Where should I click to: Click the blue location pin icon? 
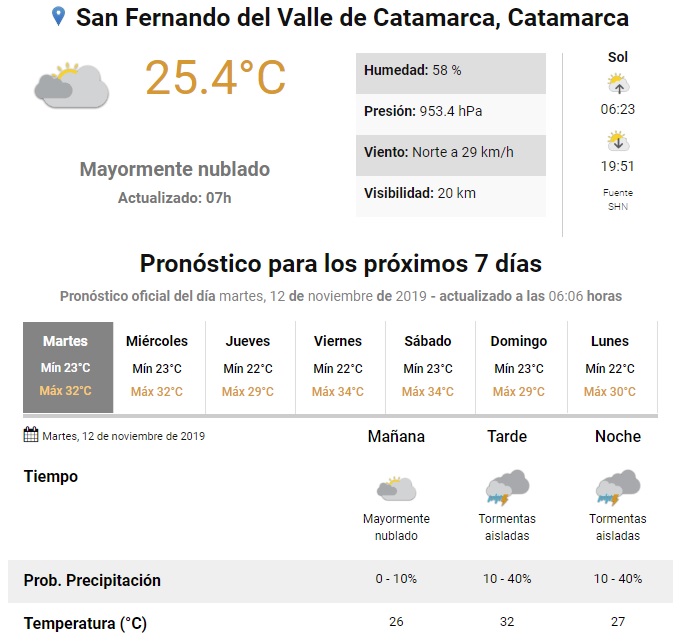click(58, 17)
